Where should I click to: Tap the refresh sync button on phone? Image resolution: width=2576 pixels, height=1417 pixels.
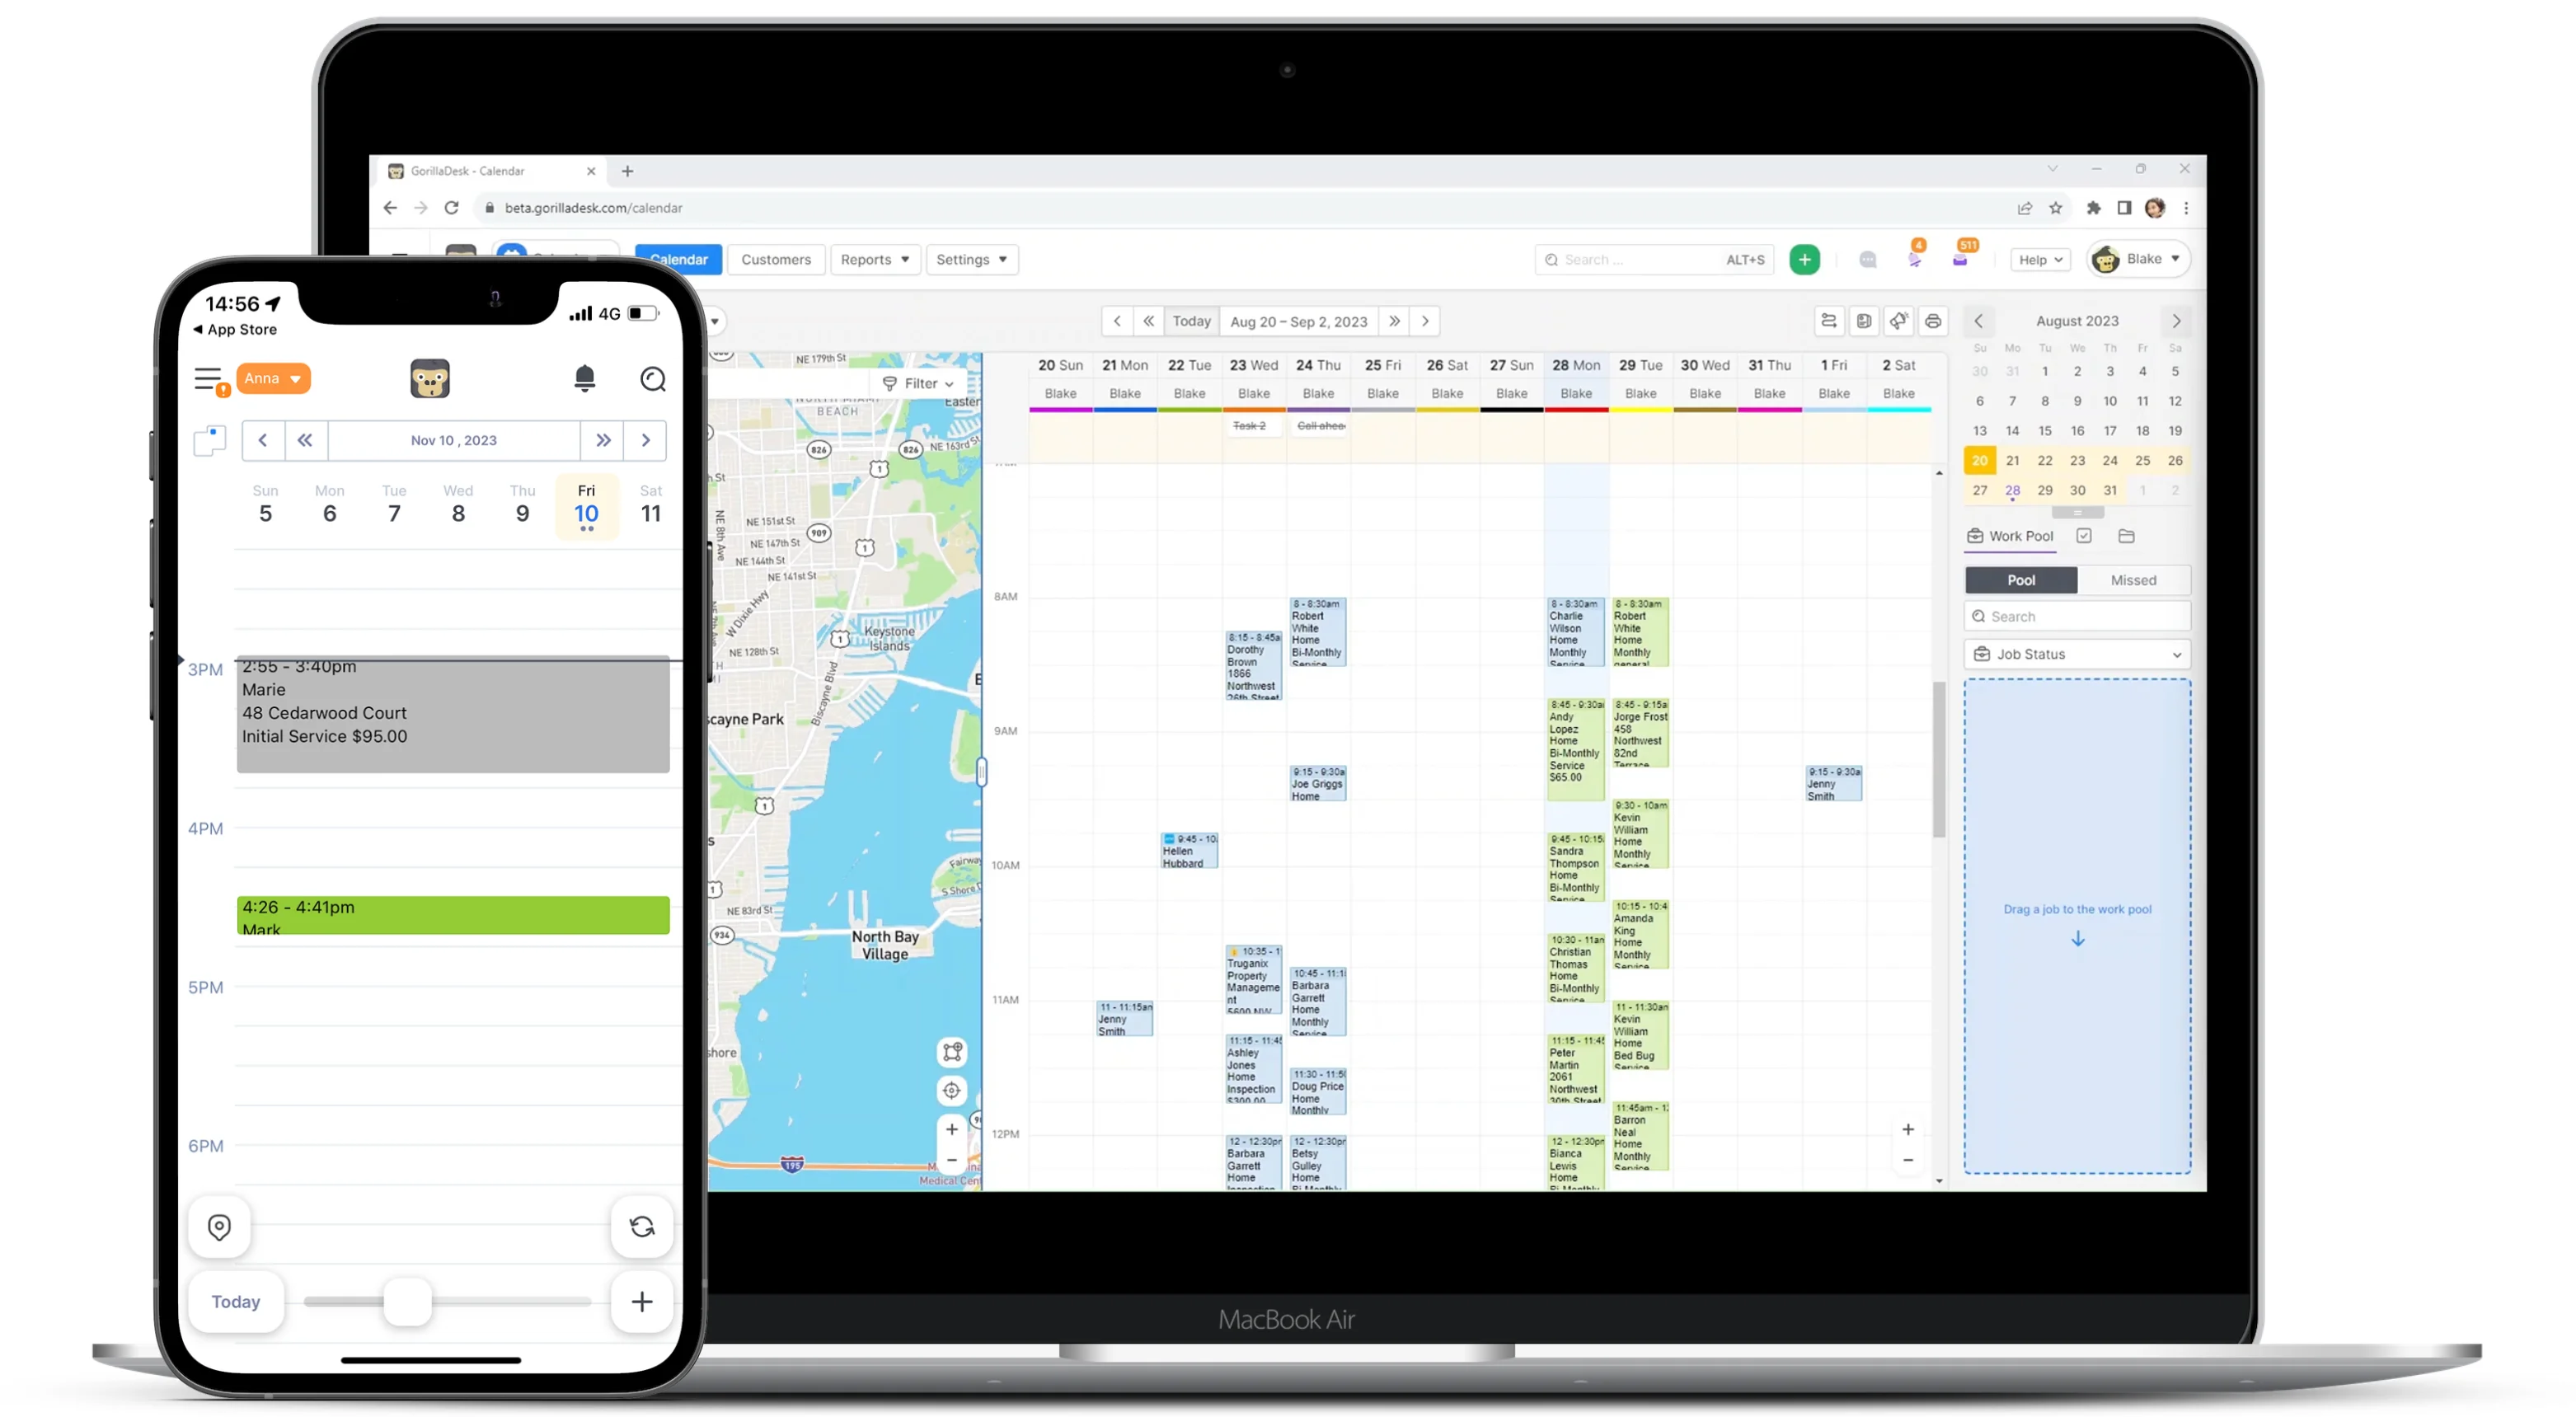click(642, 1227)
